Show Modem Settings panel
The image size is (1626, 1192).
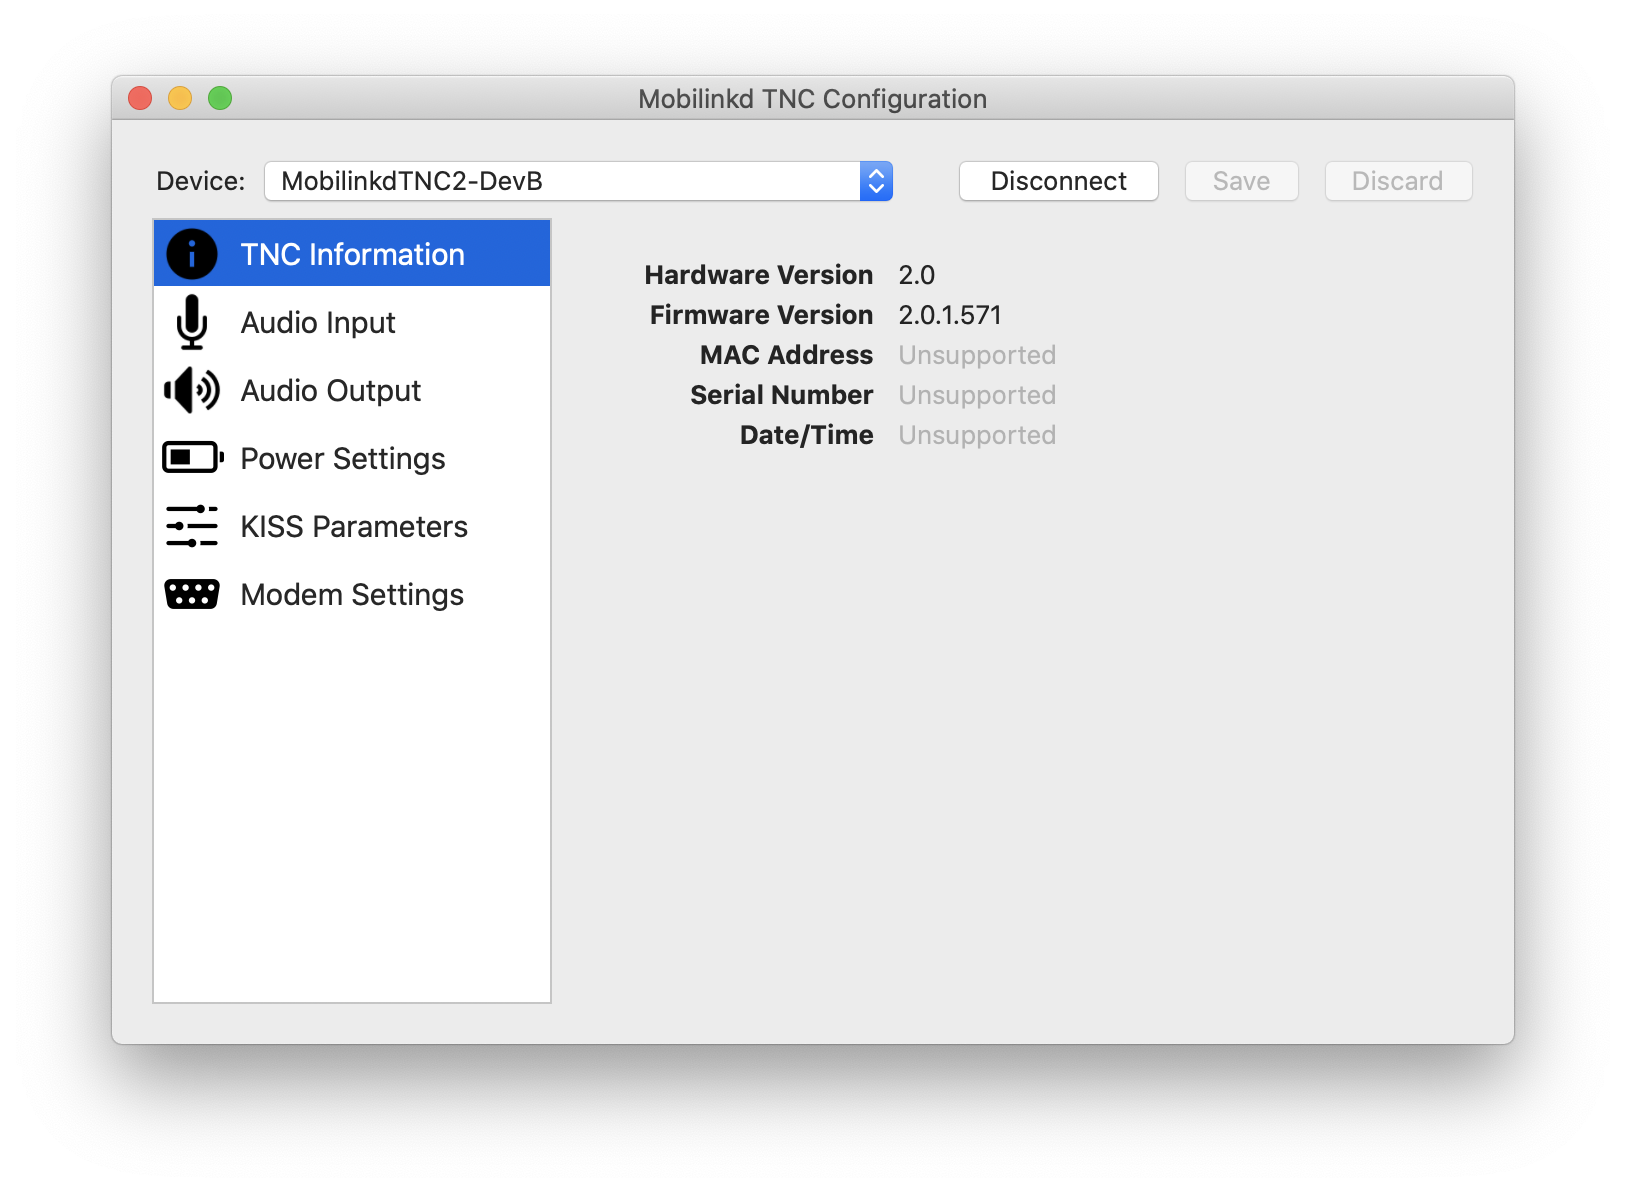tap(352, 594)
